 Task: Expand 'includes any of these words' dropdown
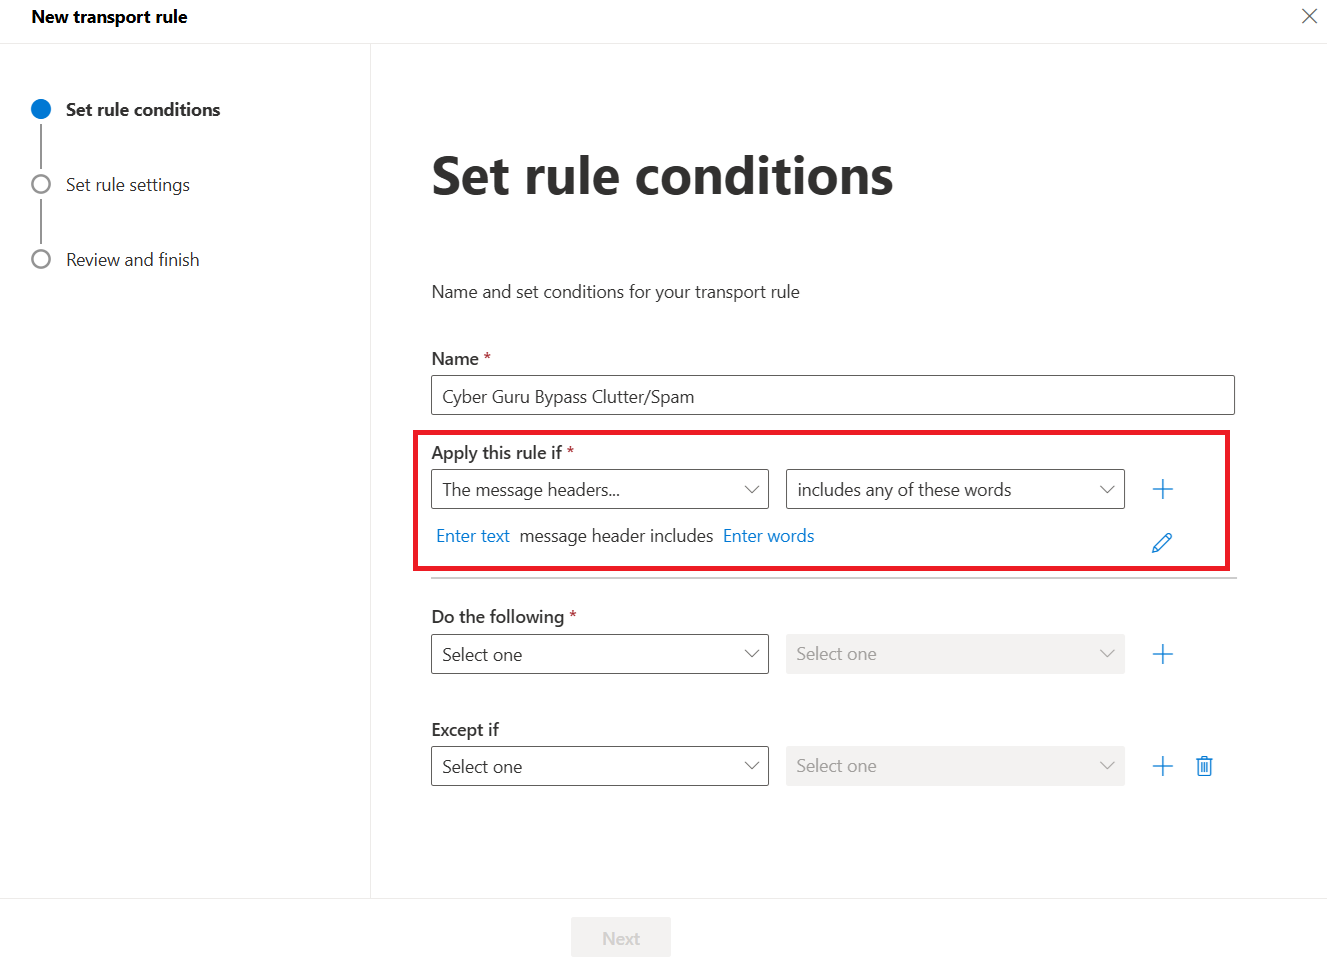[955, 489]
